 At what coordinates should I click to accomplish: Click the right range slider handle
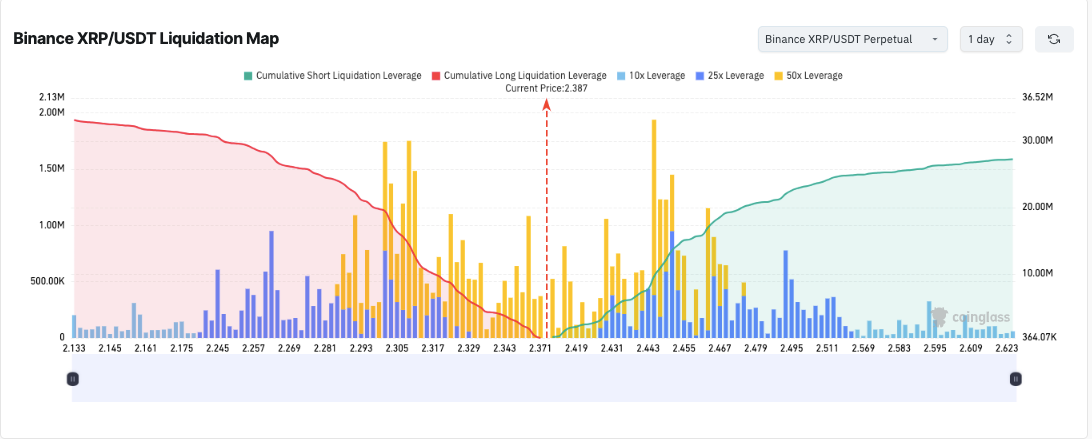point(1015,378)
